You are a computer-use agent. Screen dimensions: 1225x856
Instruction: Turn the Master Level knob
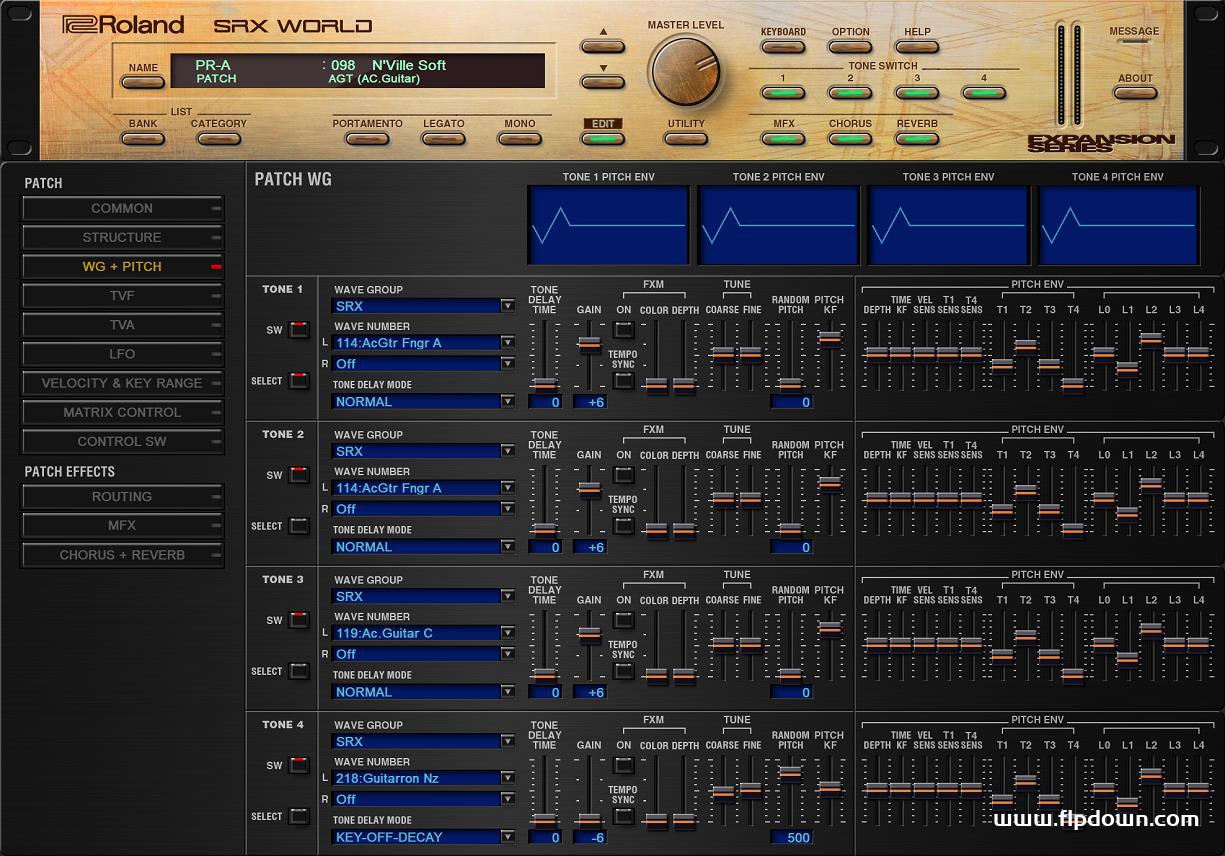(x=685, y=72)
